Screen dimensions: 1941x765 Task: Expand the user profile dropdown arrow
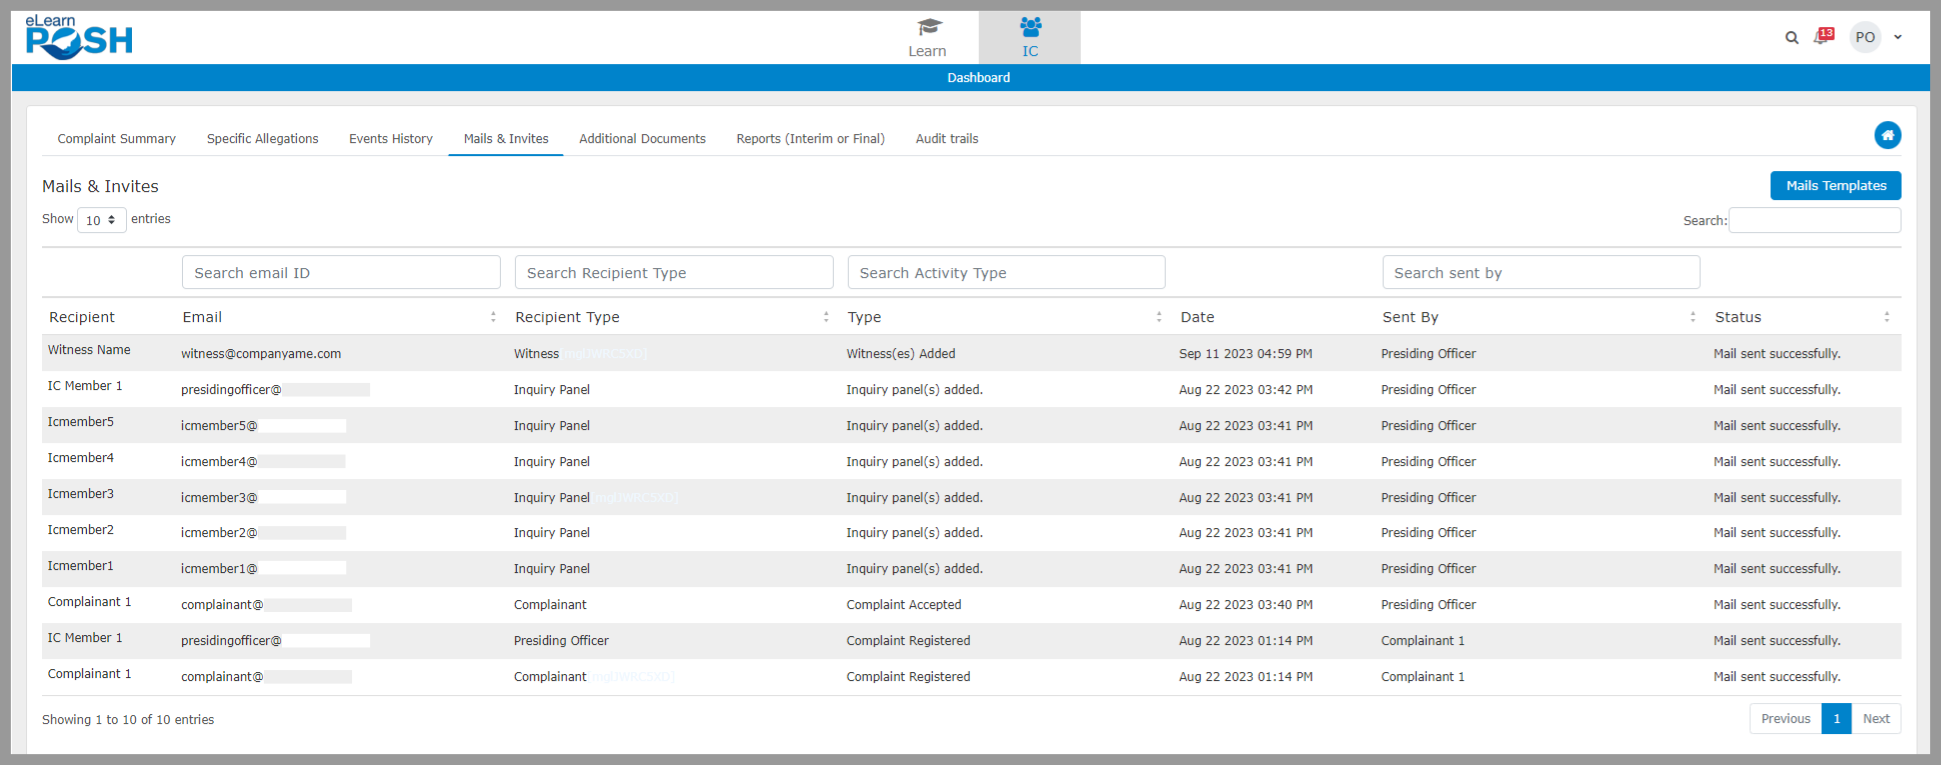1898,38
